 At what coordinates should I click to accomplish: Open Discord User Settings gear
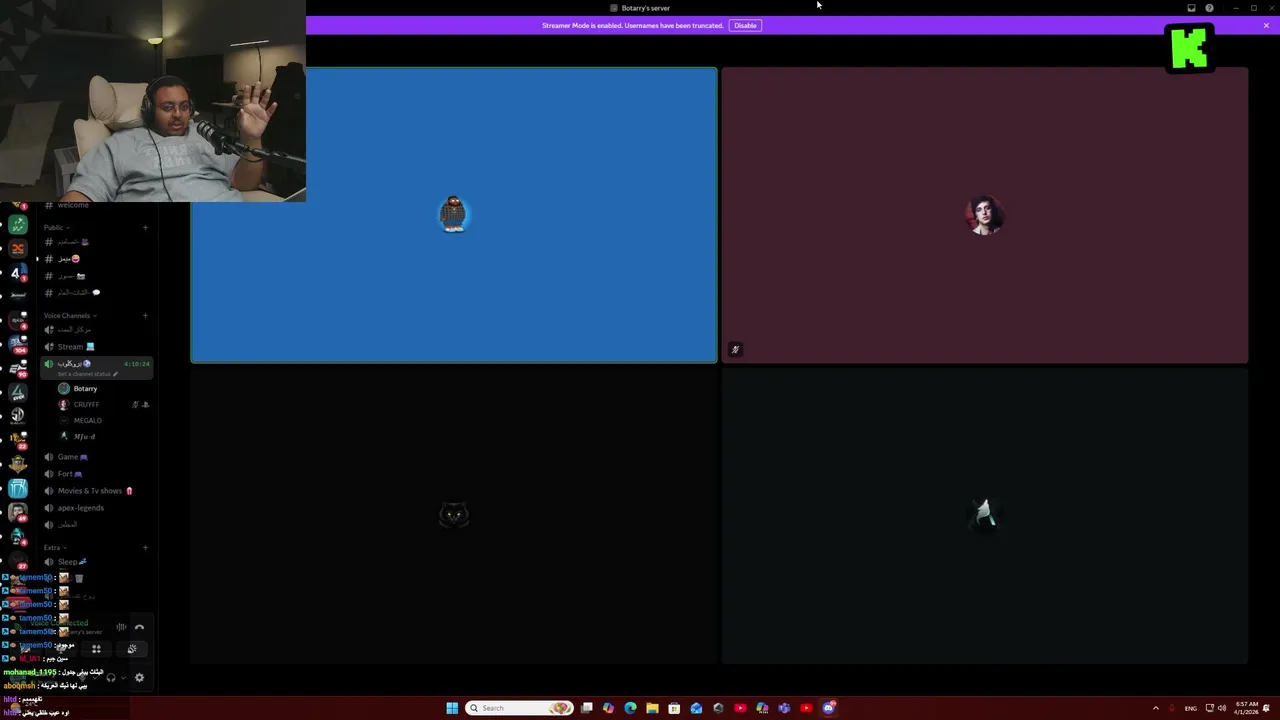pos(139,678)
